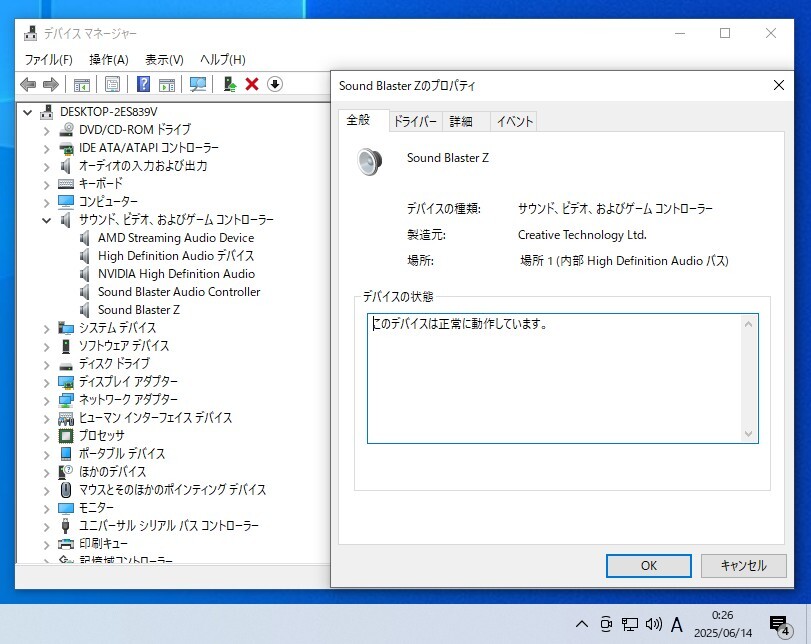
Task: Open the 表示(V) menu
Action: pos(164,60)
